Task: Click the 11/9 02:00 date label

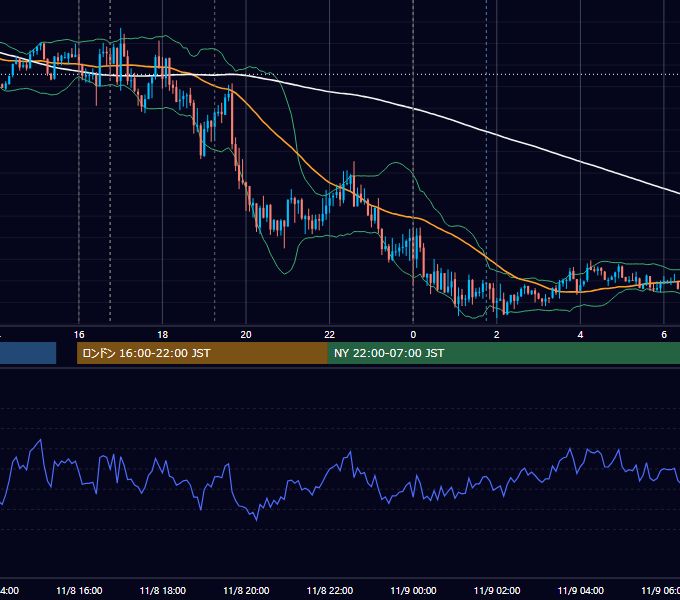Action: tap(497, 591)
